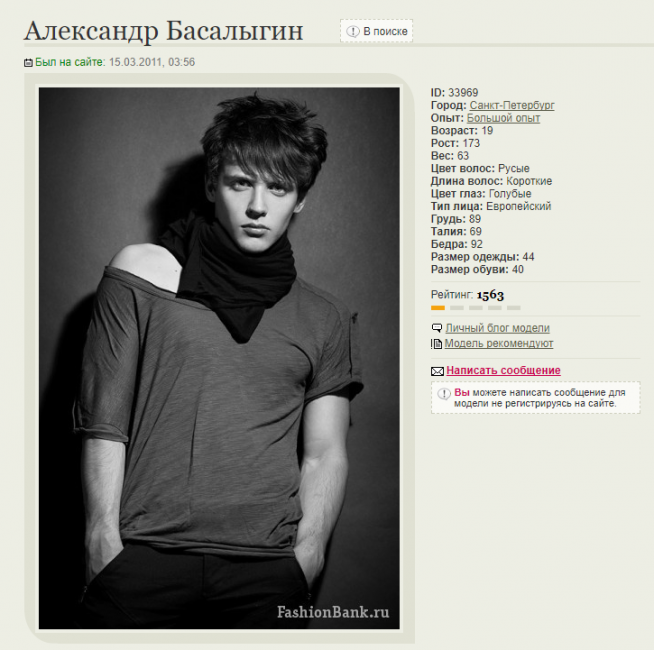Open Личный блог модели link
Image resolution: width=654 pixels, height=650 pixels.
click(497, 328)
